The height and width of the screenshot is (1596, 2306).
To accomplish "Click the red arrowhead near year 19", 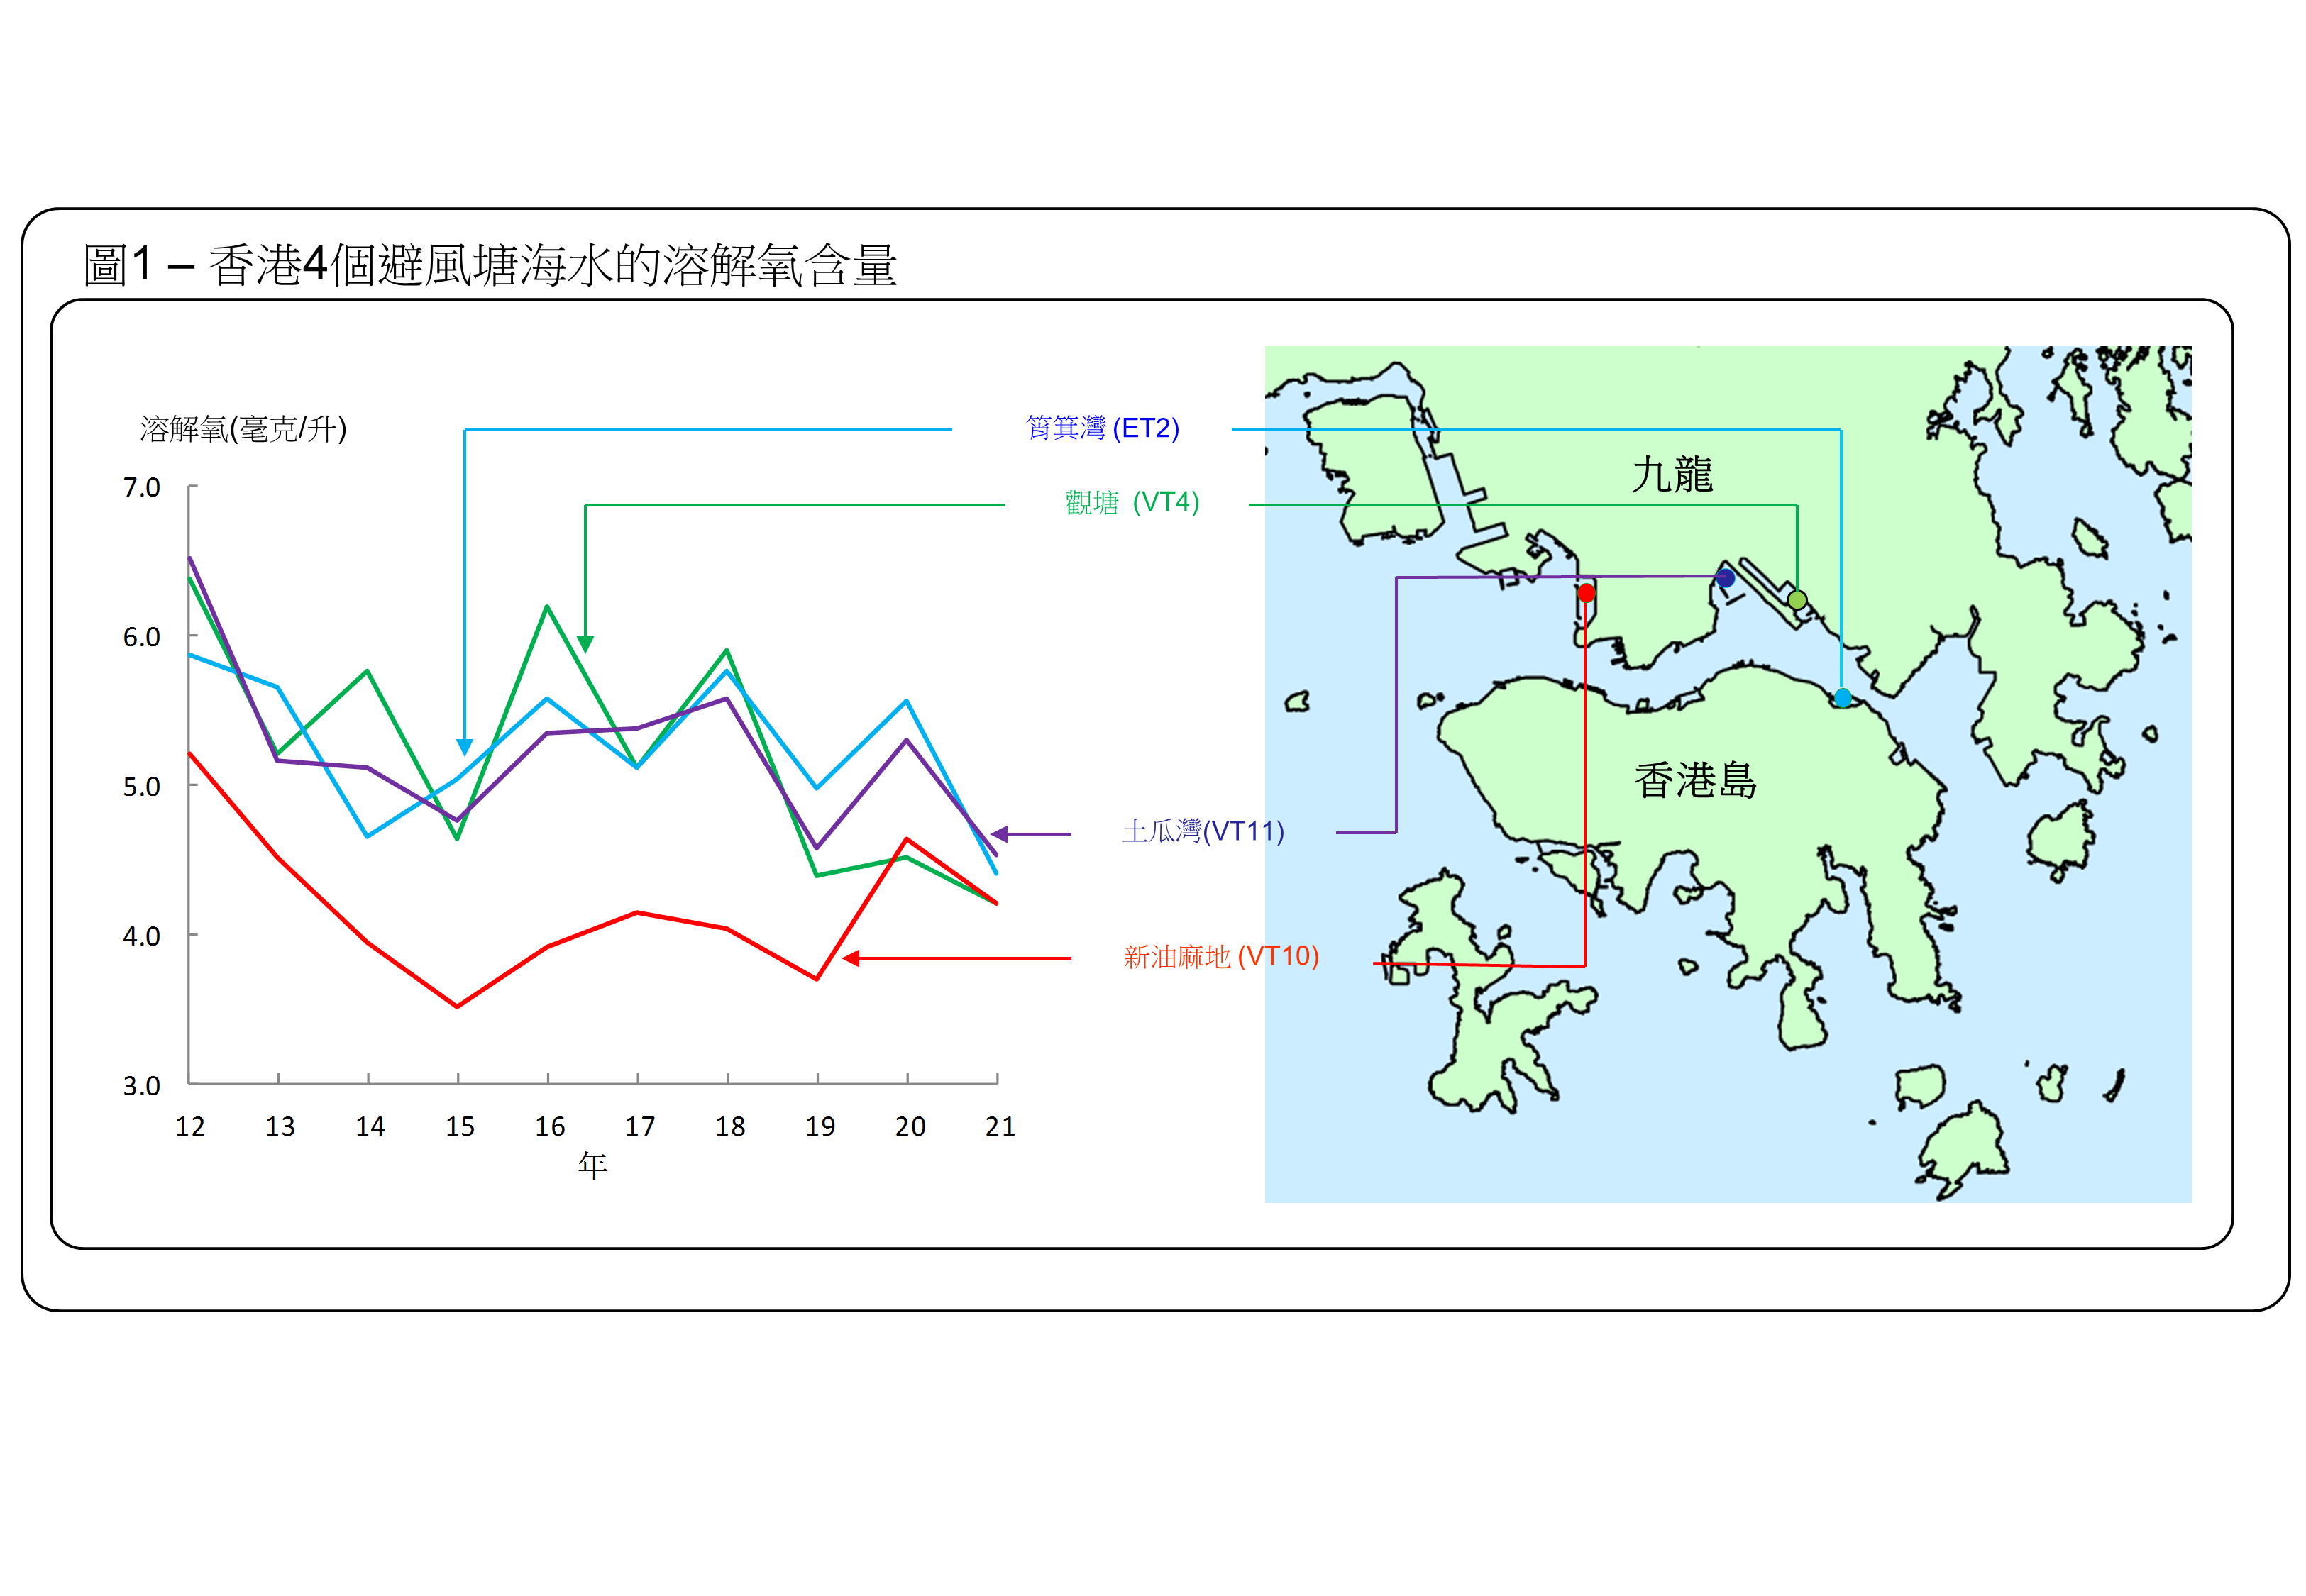I will 852,958.
